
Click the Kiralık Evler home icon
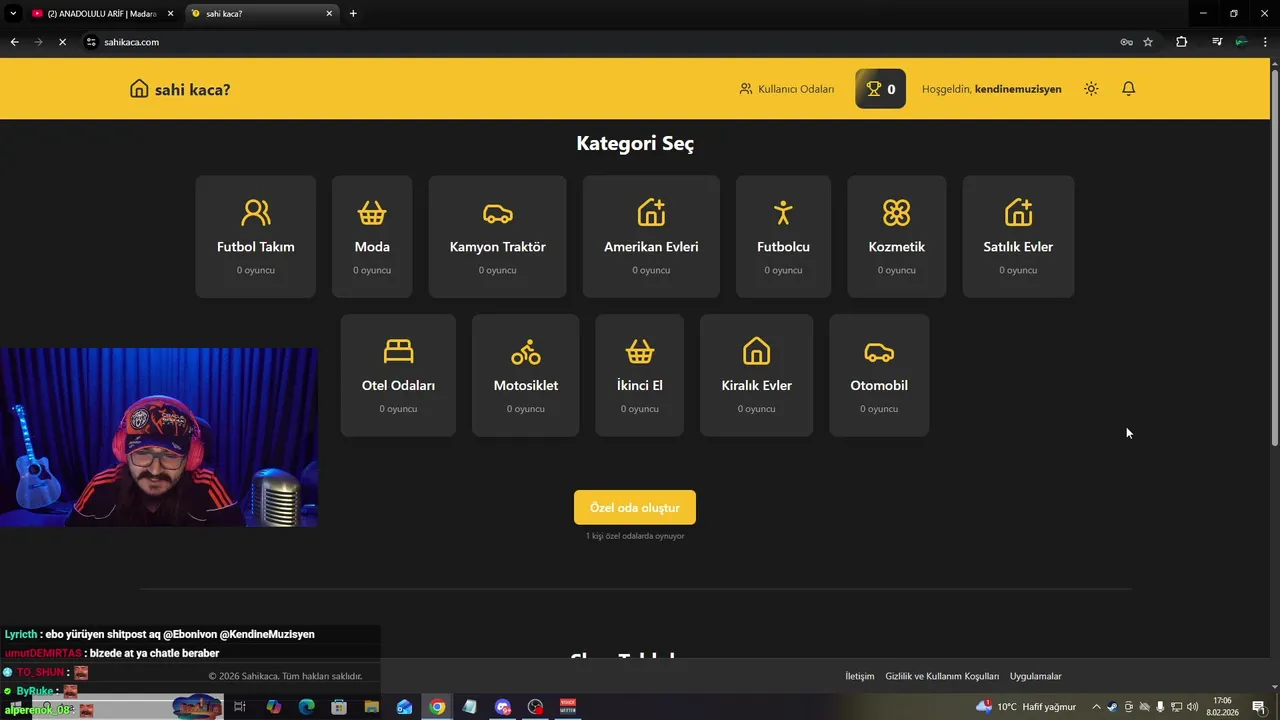[x=757, y=351]
